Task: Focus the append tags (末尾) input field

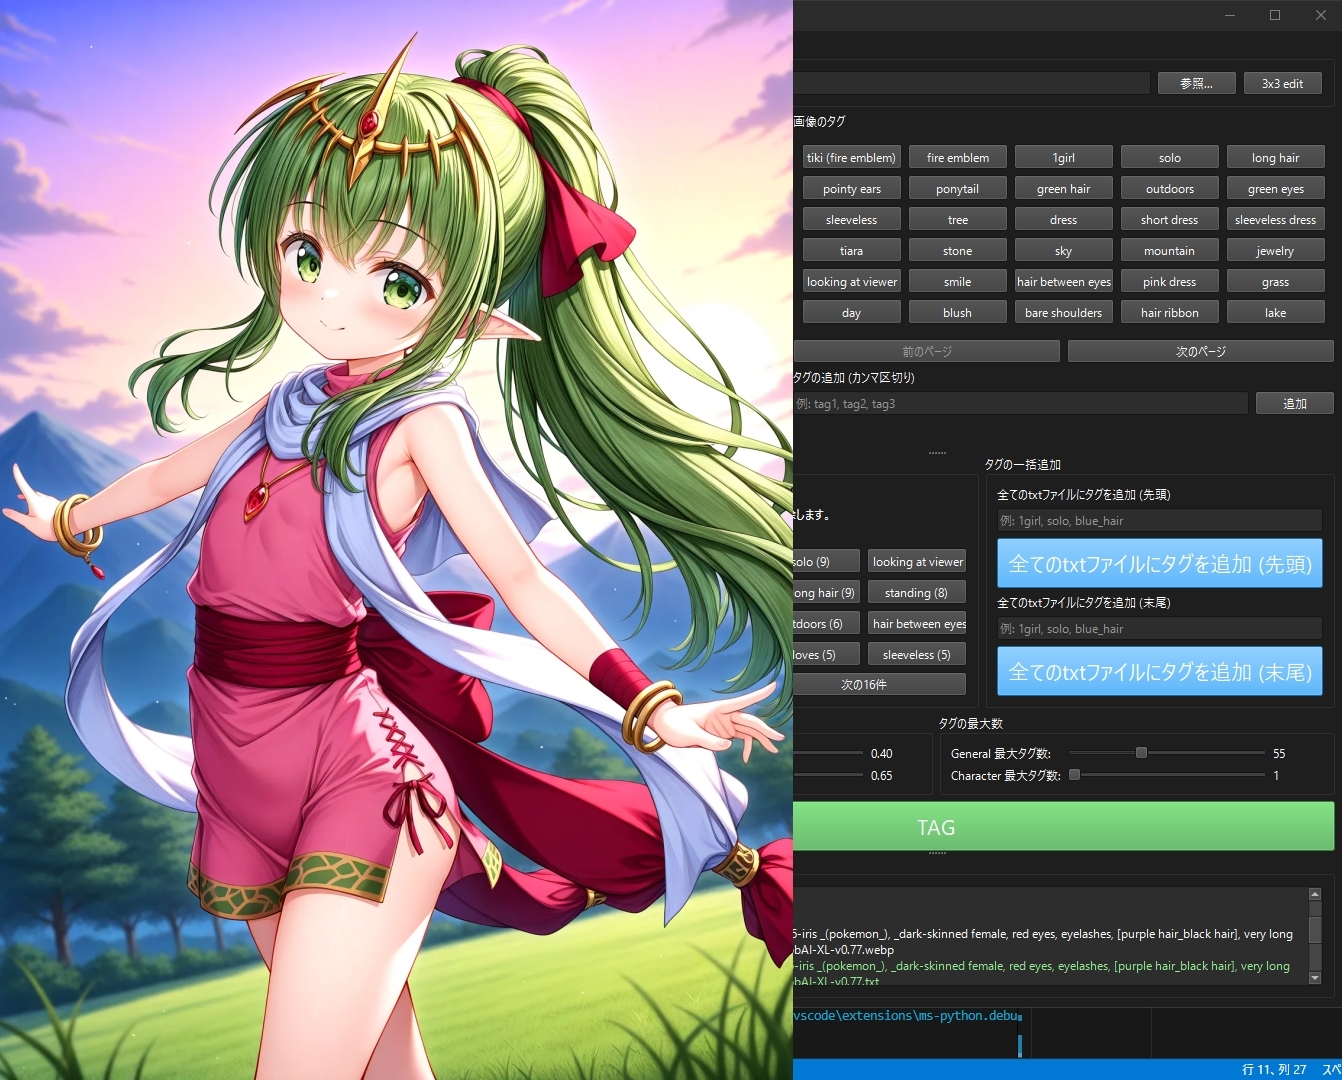Action: (1159, 629)
